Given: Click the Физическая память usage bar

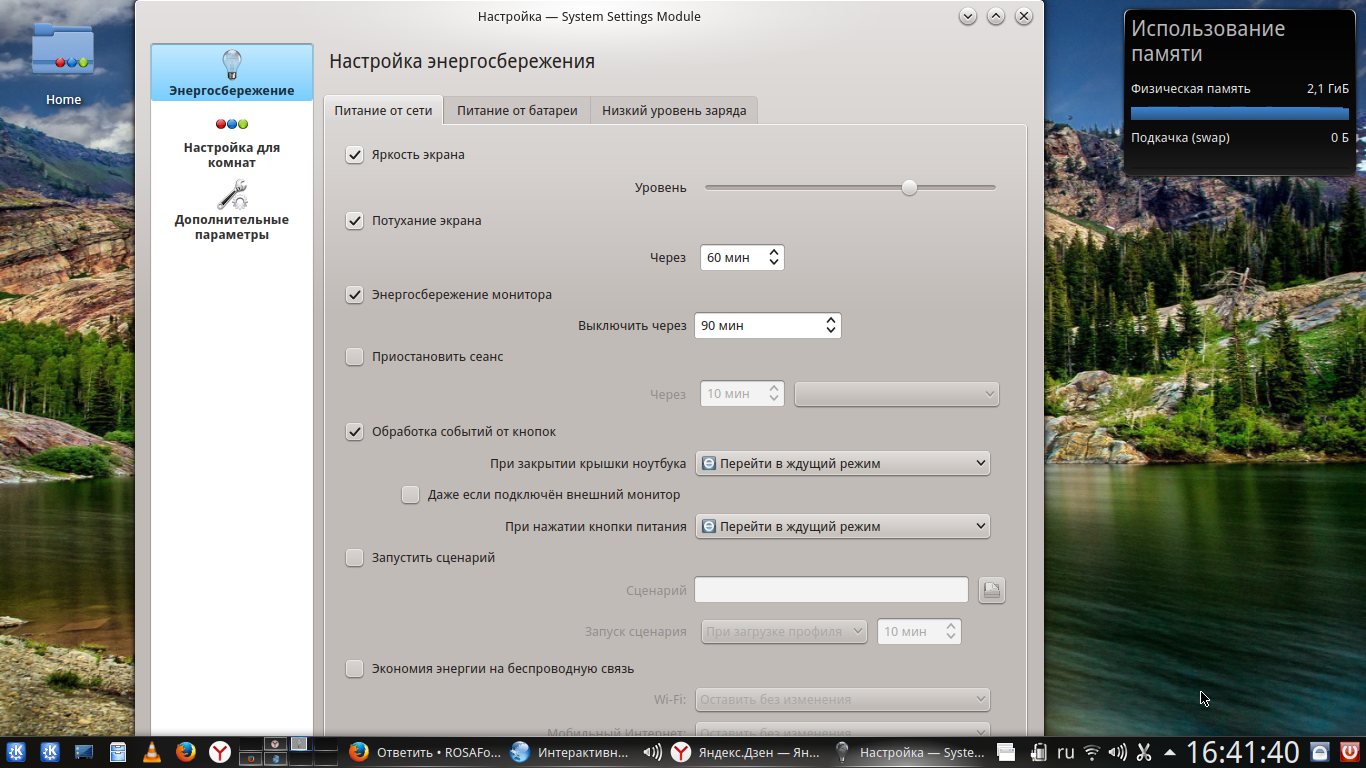Looking at the screenshot, I should click(x=1240, y=114).
